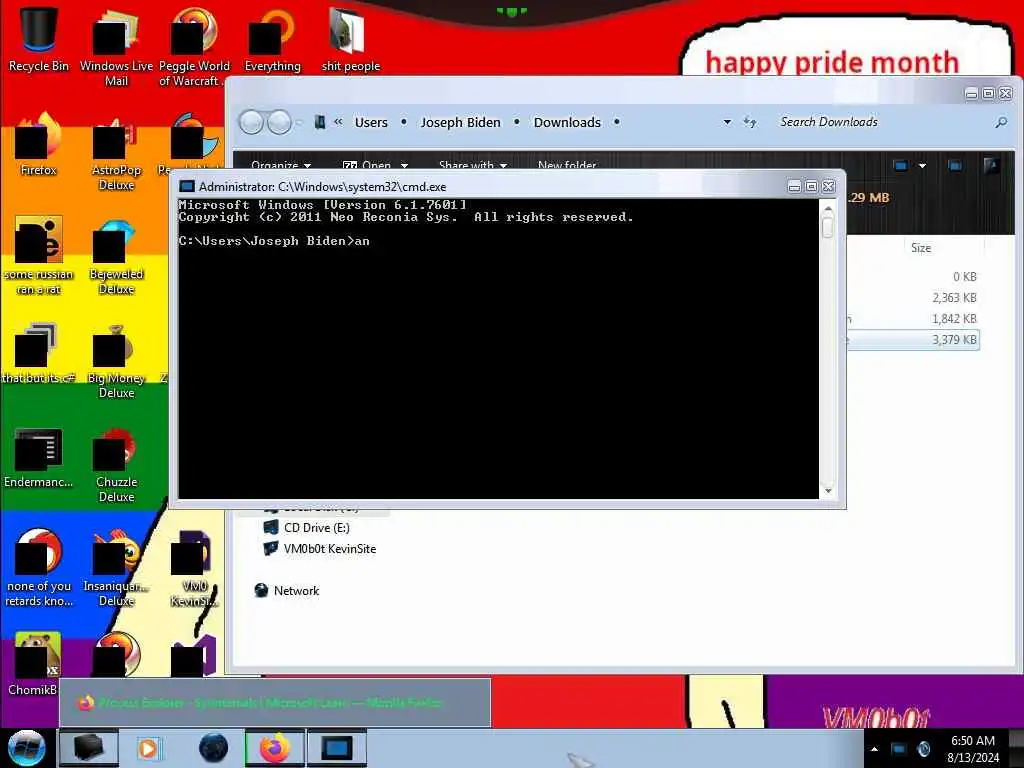Click the cmd.exe title bar icon

click(x=187, y=187)
